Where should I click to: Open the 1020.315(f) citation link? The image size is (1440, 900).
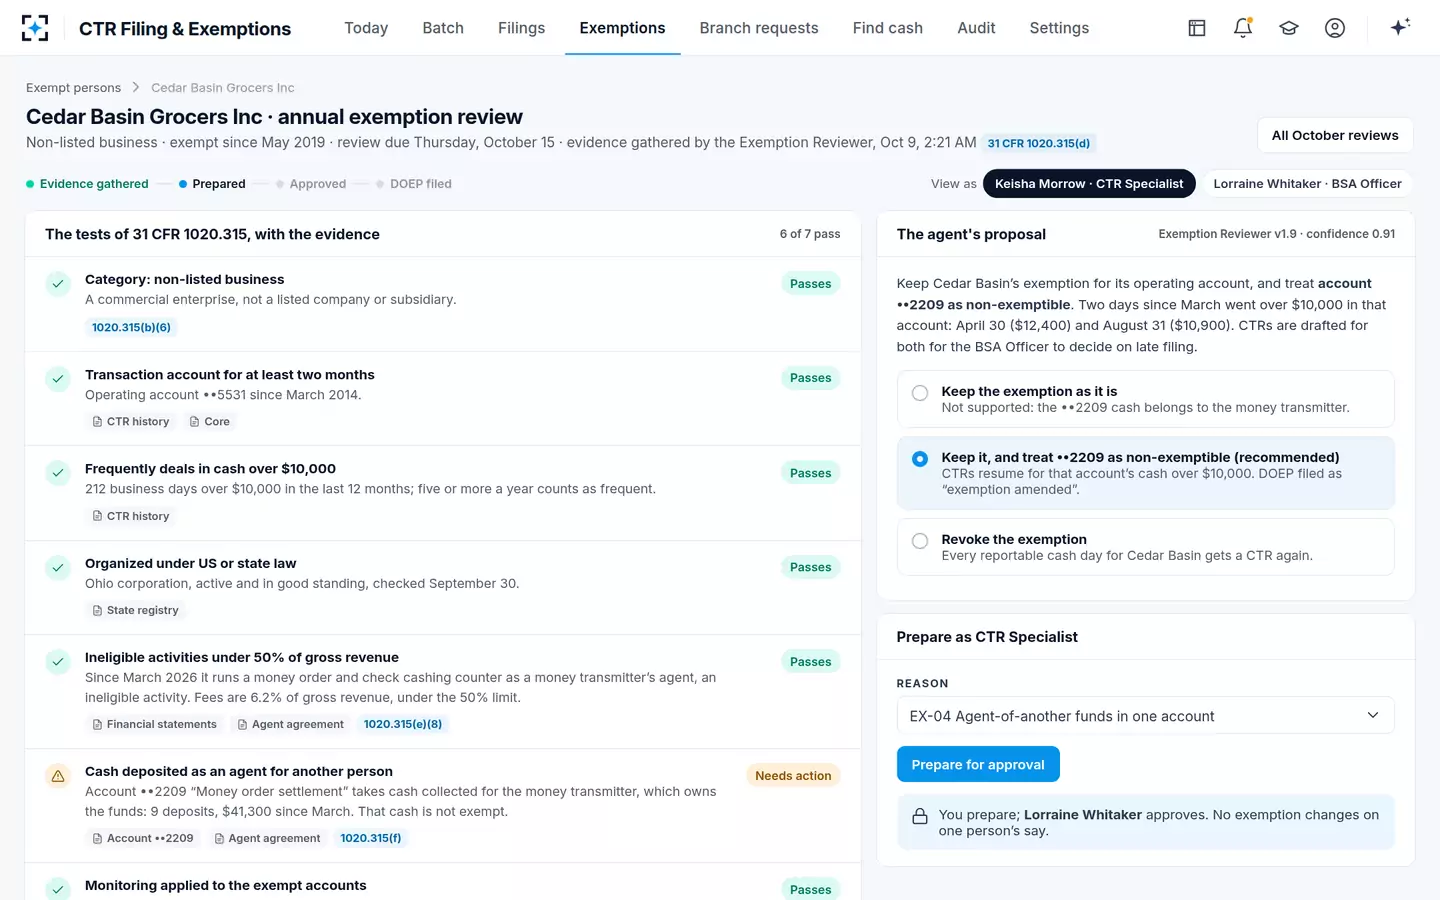click(371, 838)
